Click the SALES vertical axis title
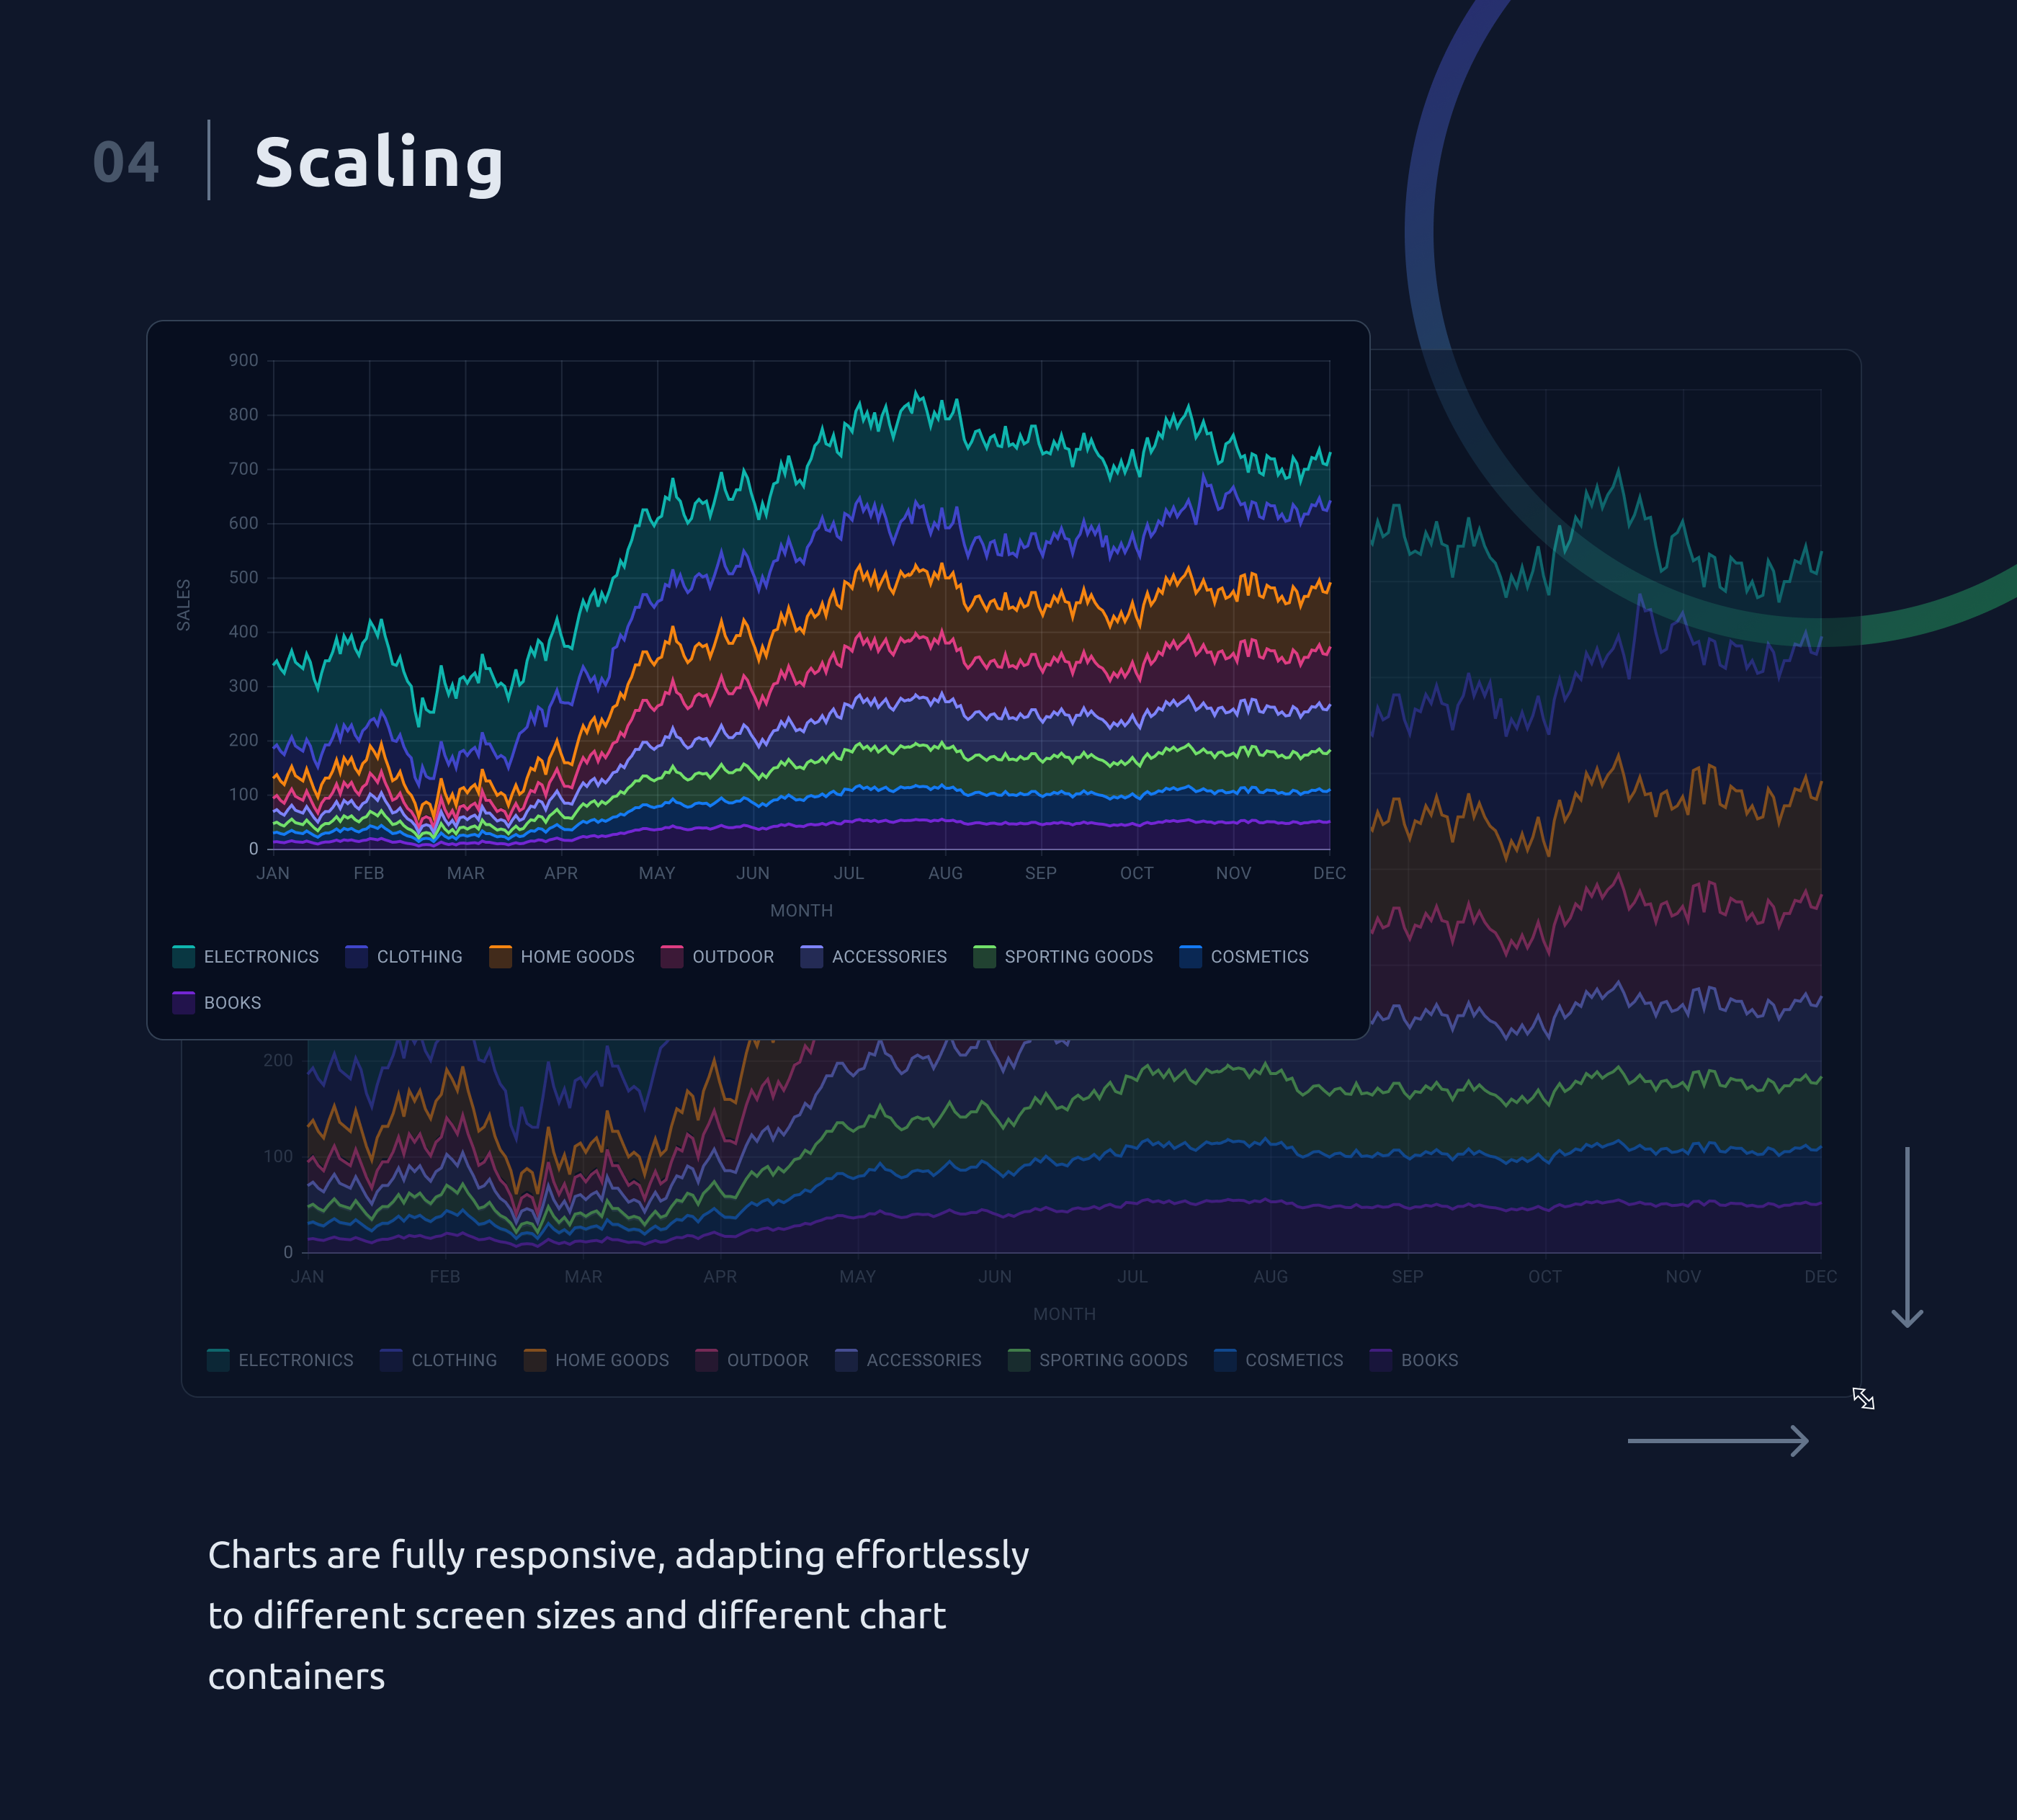 click(x=183, y=605)
